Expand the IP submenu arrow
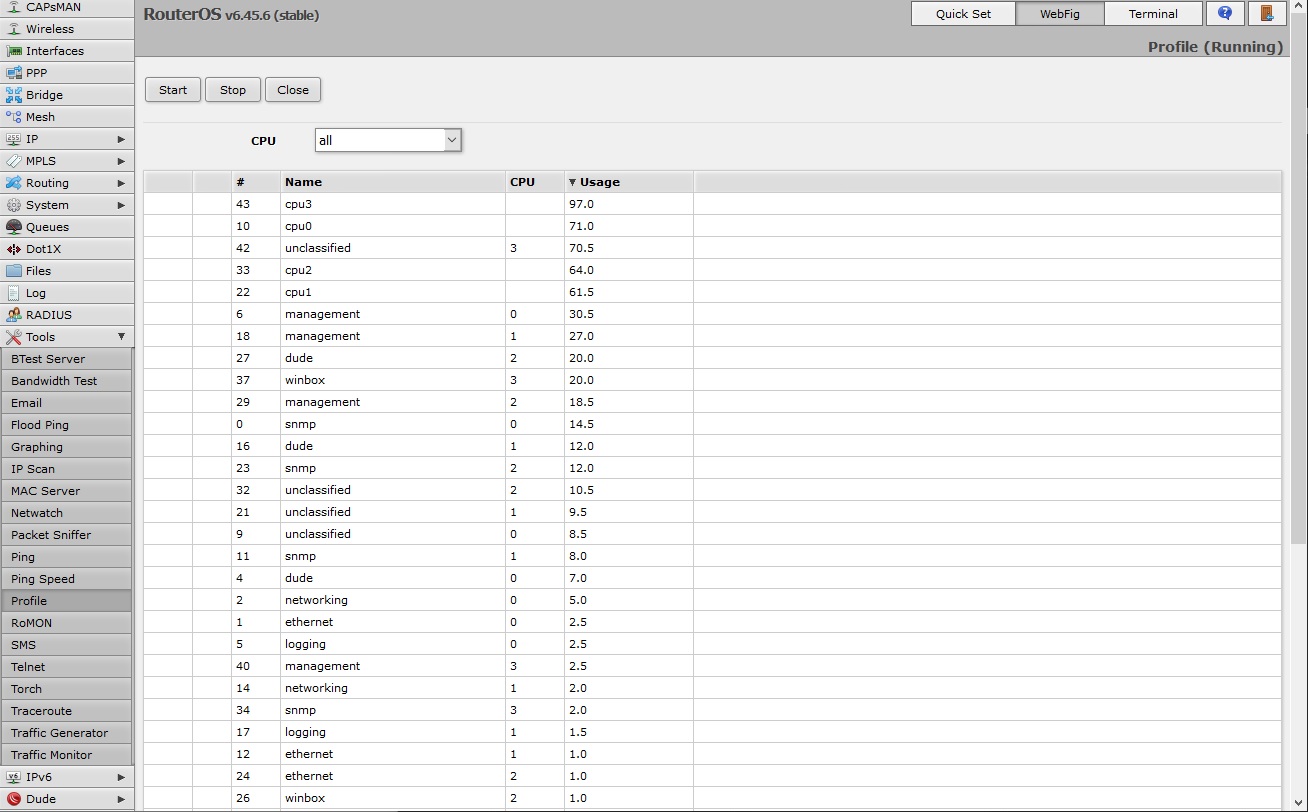 (x=121, y=139)
